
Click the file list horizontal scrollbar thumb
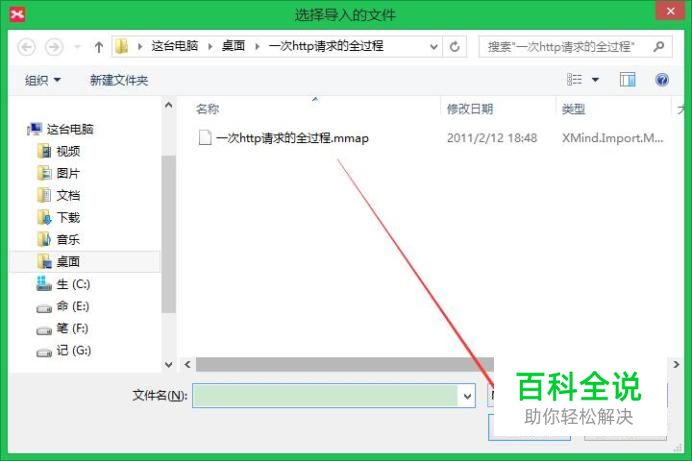click(345, 364)
